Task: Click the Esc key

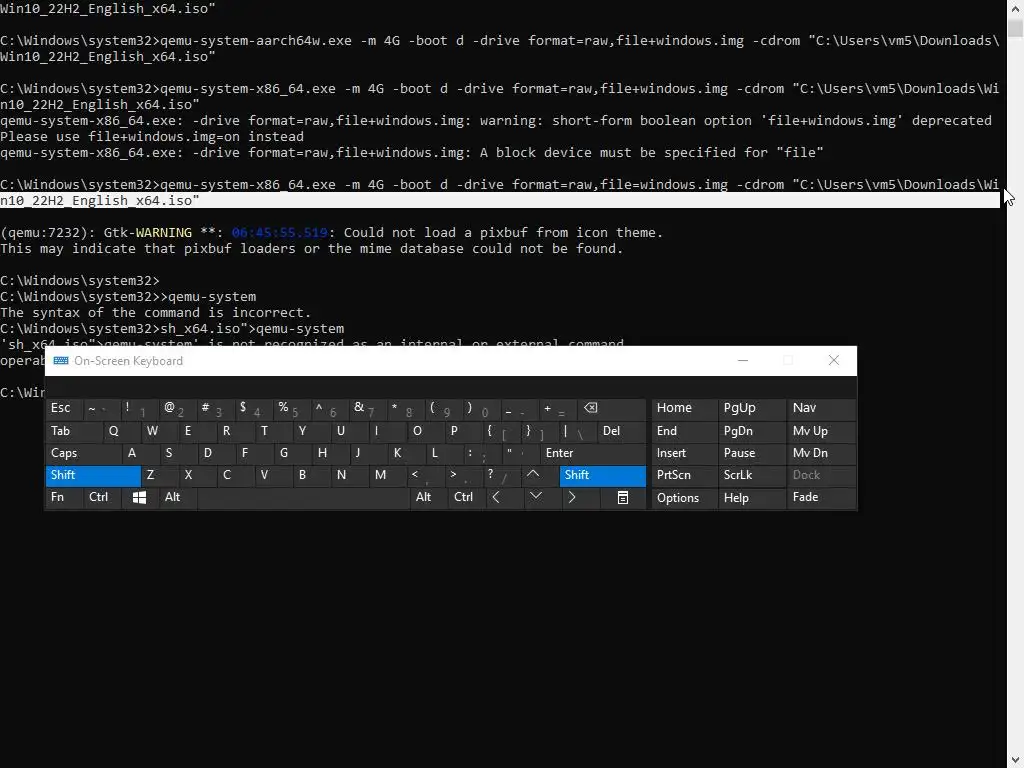Action: (65, 408)
